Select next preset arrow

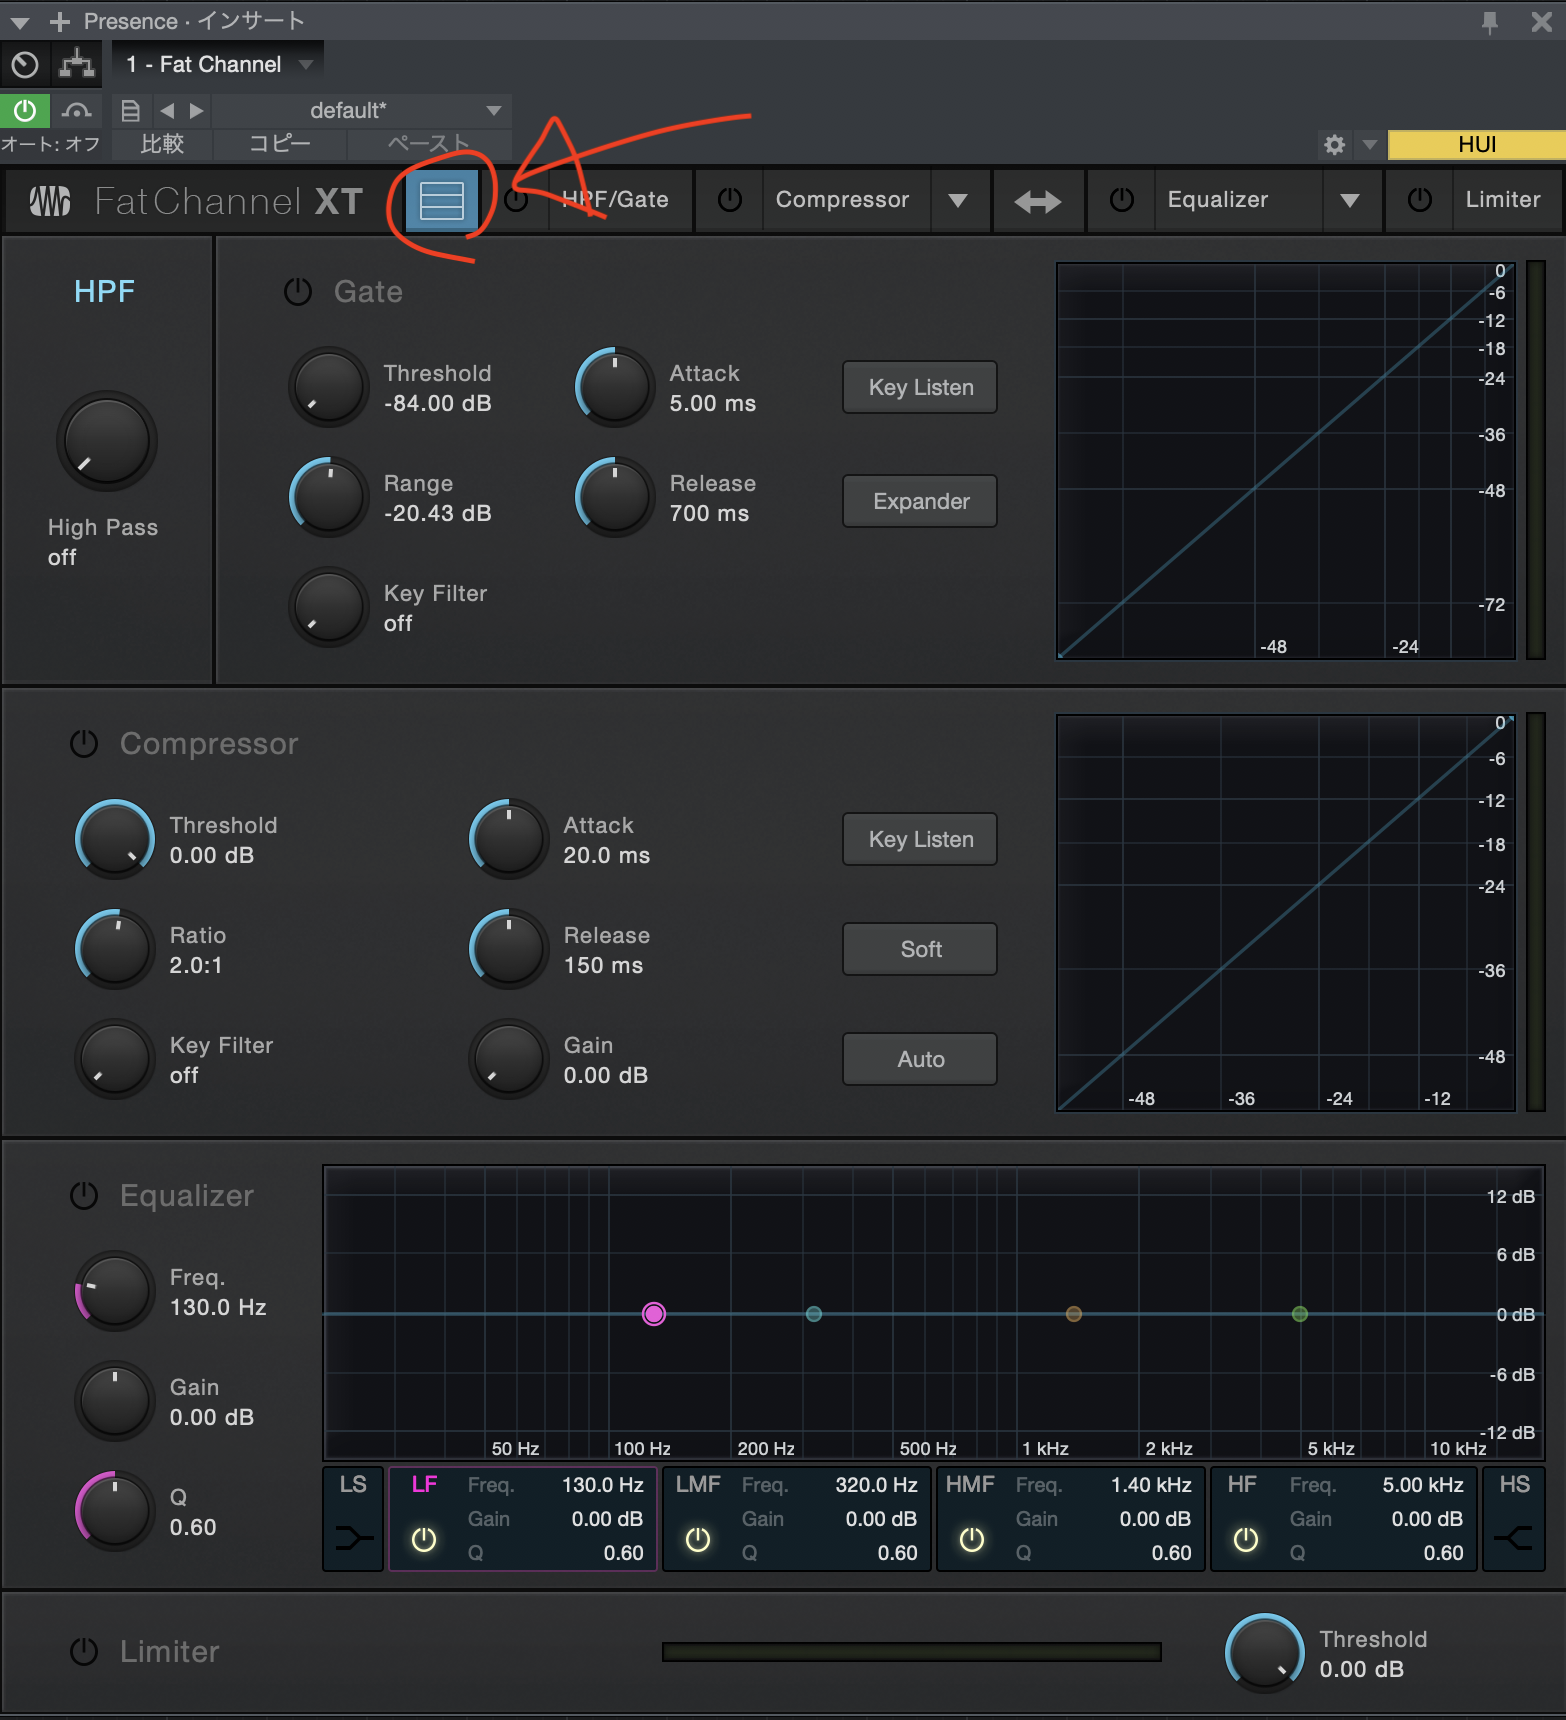coord(197,110)
